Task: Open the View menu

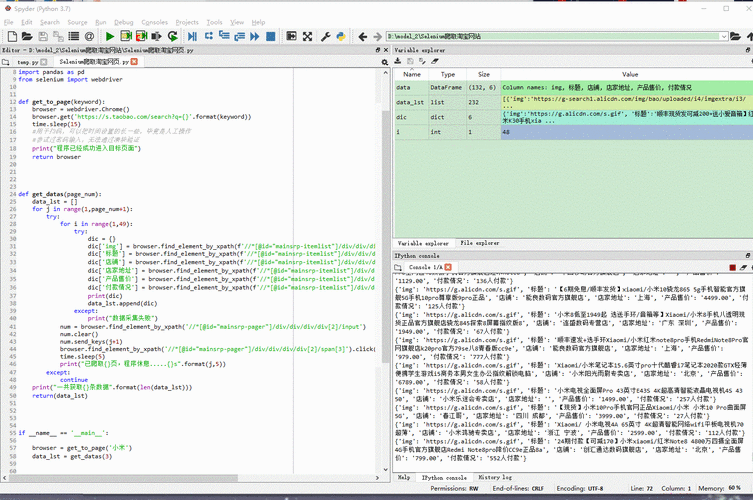Action: tap(237, 22)
